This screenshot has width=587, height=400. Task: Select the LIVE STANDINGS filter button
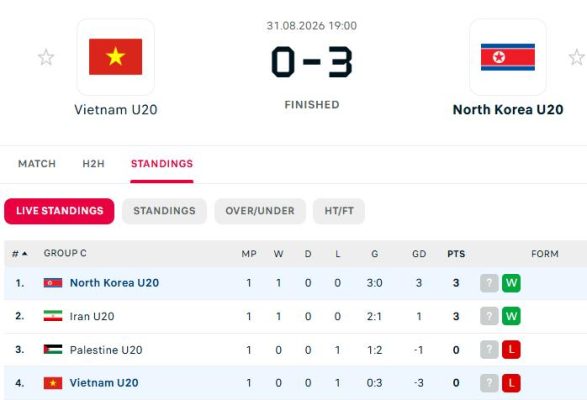(x=59, y=211)
